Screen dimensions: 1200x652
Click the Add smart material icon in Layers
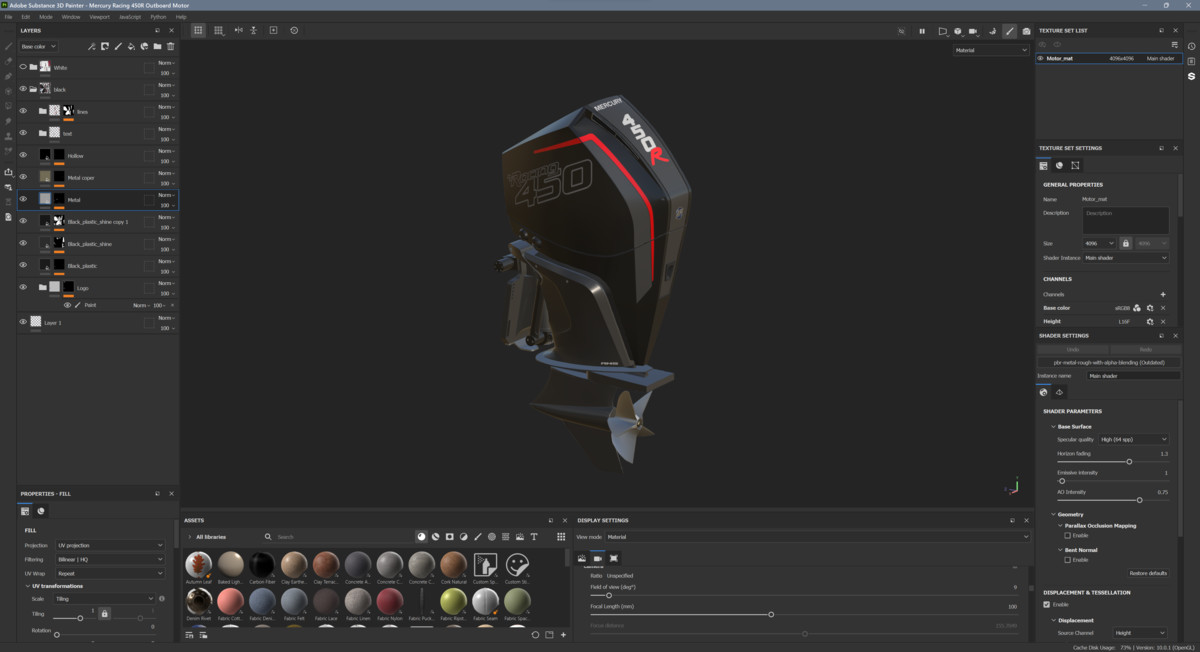pos(144,46)
